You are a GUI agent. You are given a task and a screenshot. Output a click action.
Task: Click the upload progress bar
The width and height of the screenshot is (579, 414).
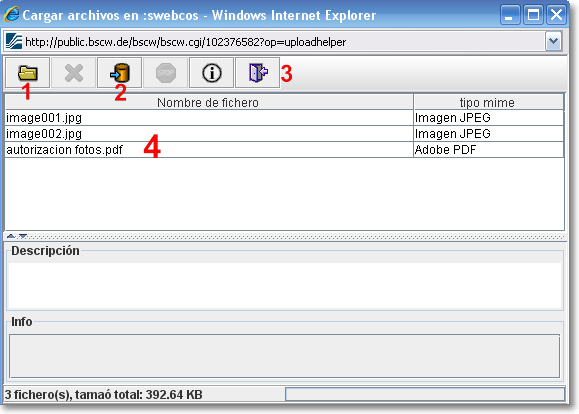[x=425, y=394]
